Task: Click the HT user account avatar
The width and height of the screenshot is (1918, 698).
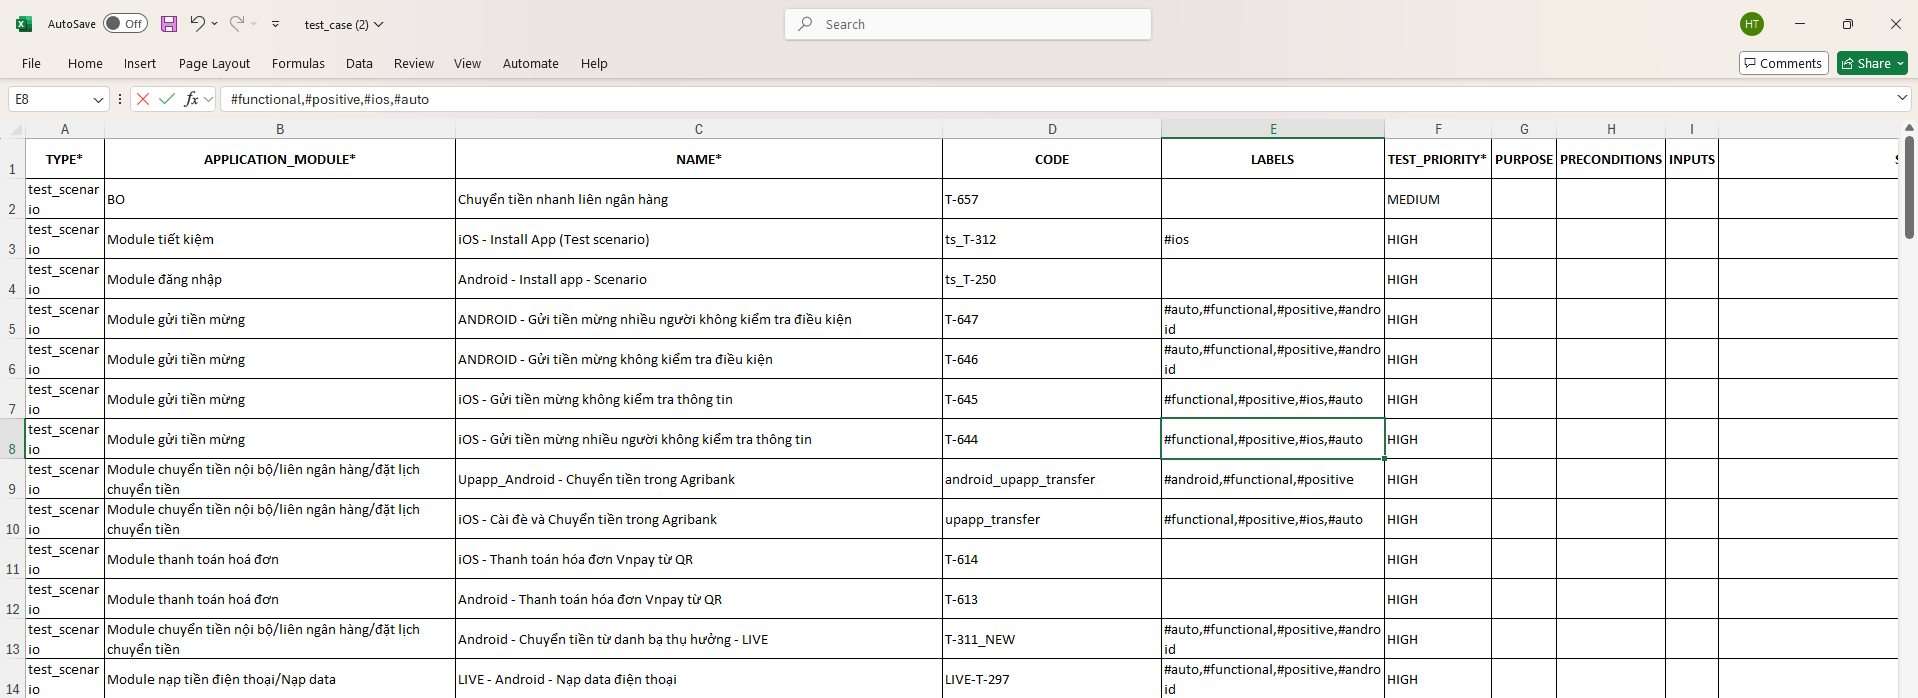Action: [x=1752, y=24]
